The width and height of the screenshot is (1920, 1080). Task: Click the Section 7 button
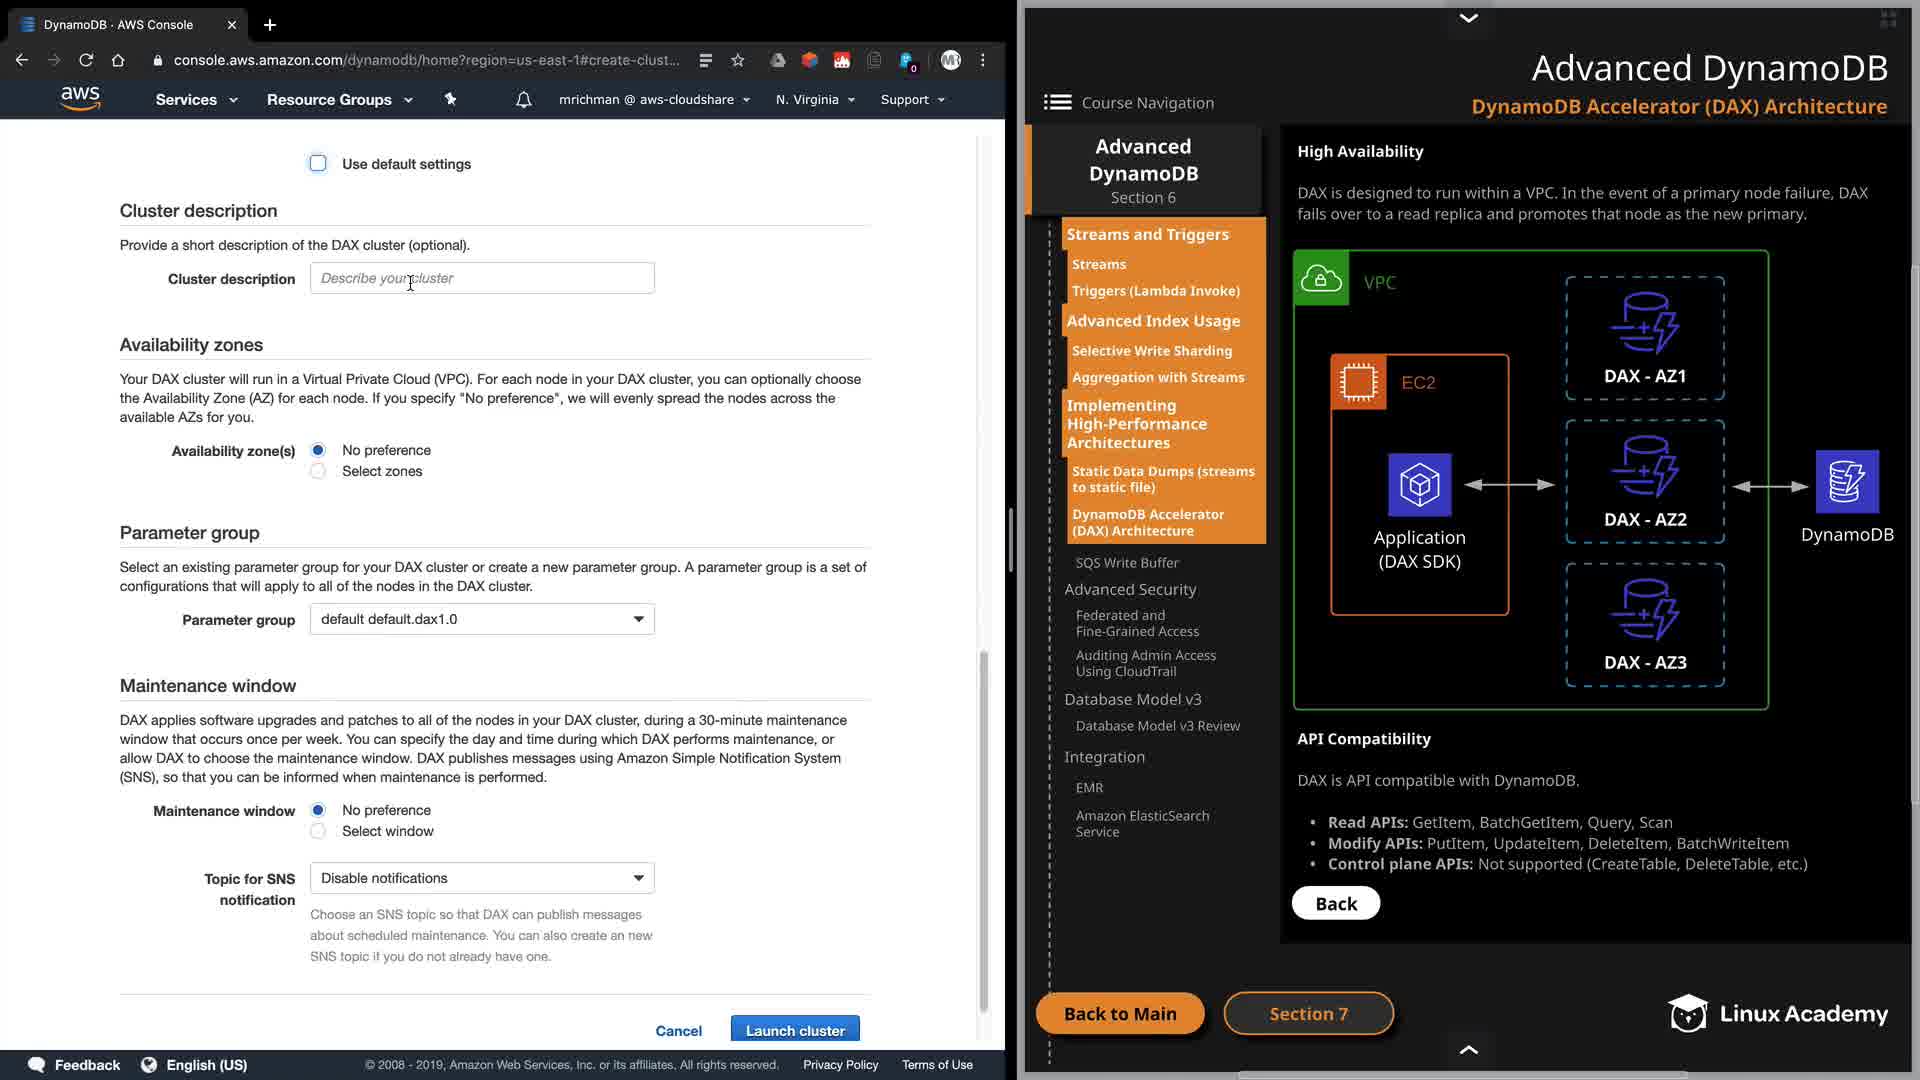[x=1308, y=1013]
